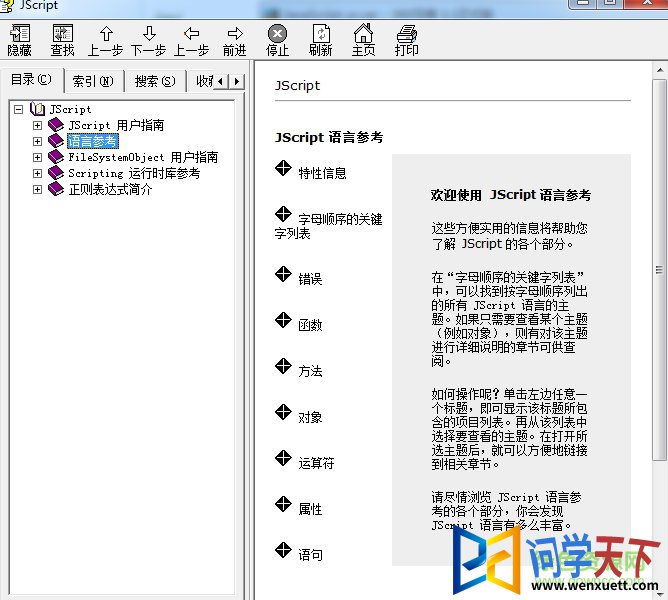The image size is (668, 600).
Task: Click the Forward (前进) arrow icon
Action: (x=235, y=33)
